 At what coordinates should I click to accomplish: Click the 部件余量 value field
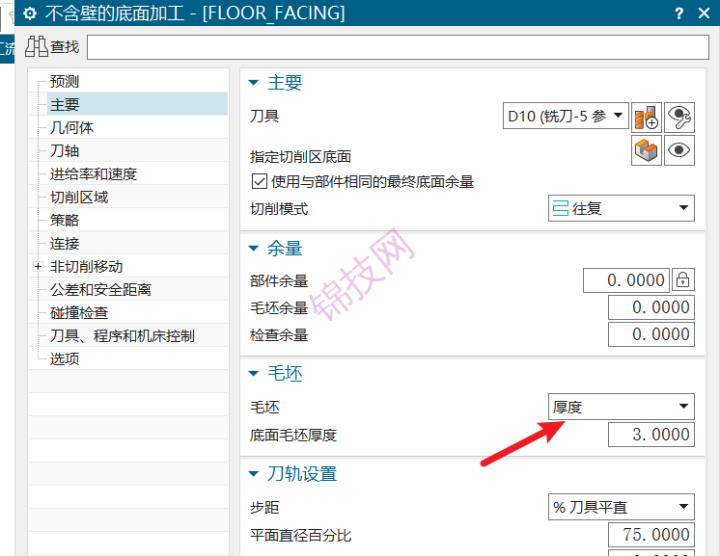pyautogui.click(x=626, y=280)
